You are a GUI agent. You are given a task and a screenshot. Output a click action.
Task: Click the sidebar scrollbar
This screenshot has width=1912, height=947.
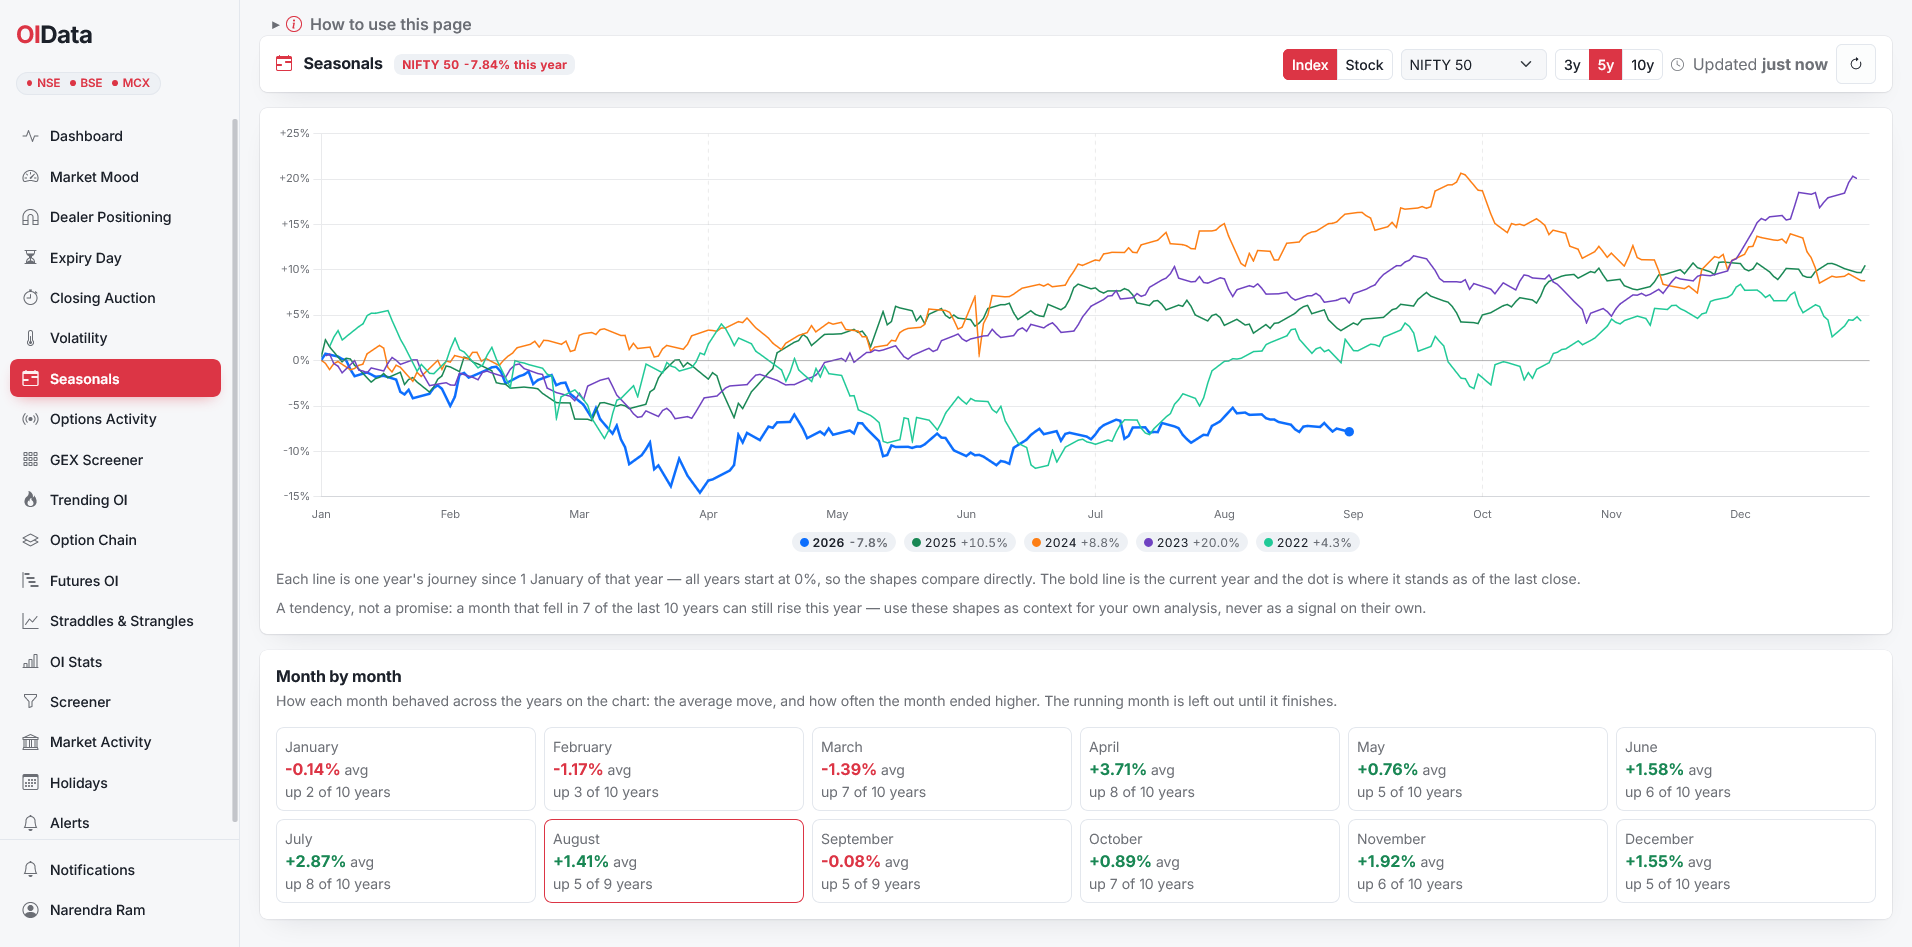235,470
